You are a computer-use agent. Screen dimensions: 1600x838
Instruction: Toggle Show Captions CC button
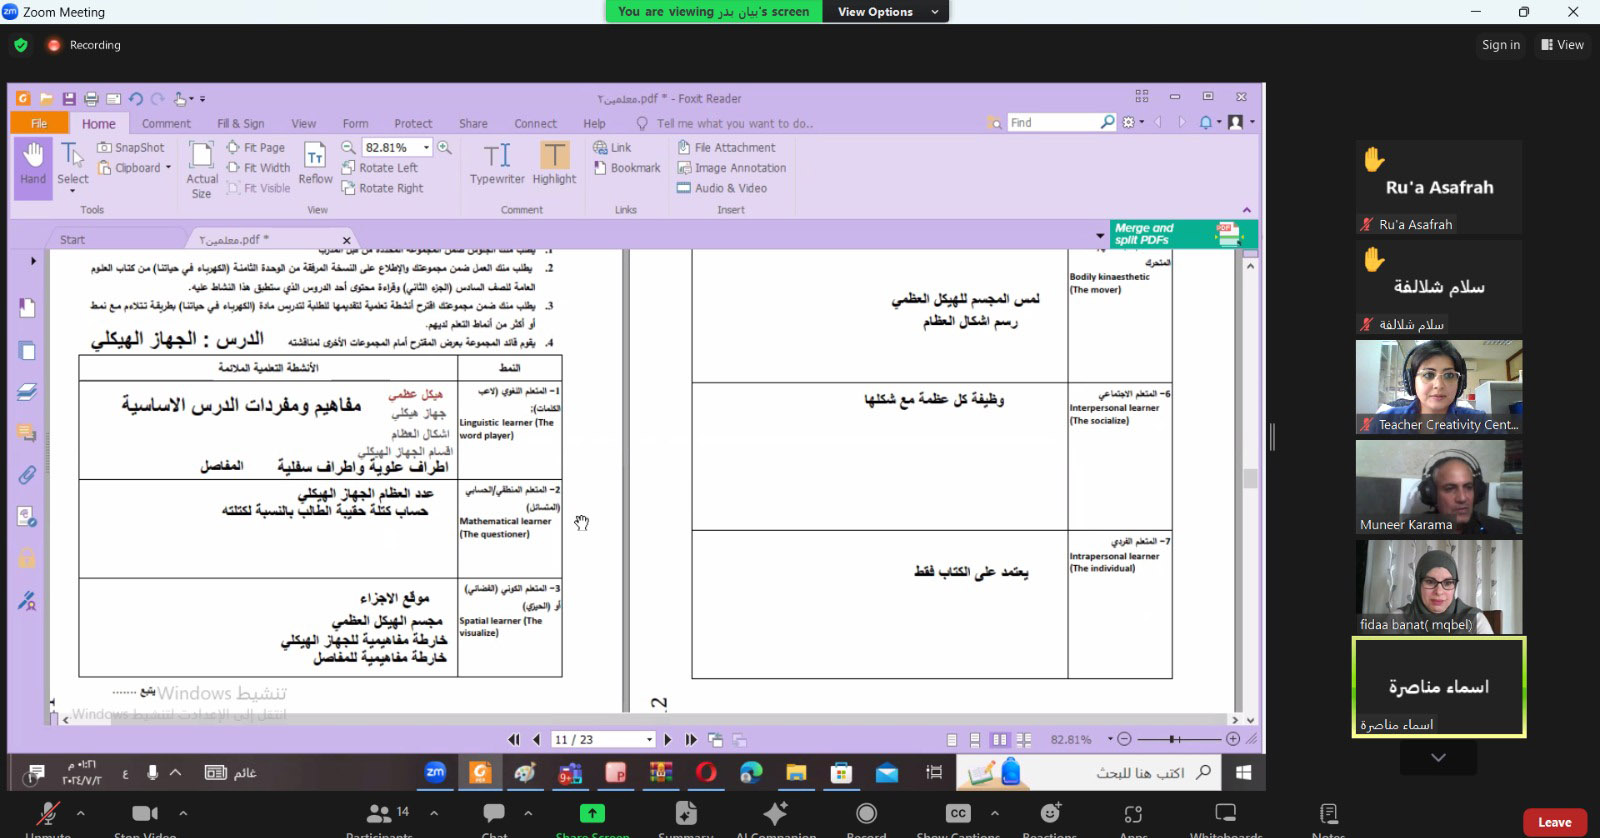click(957, 815)
